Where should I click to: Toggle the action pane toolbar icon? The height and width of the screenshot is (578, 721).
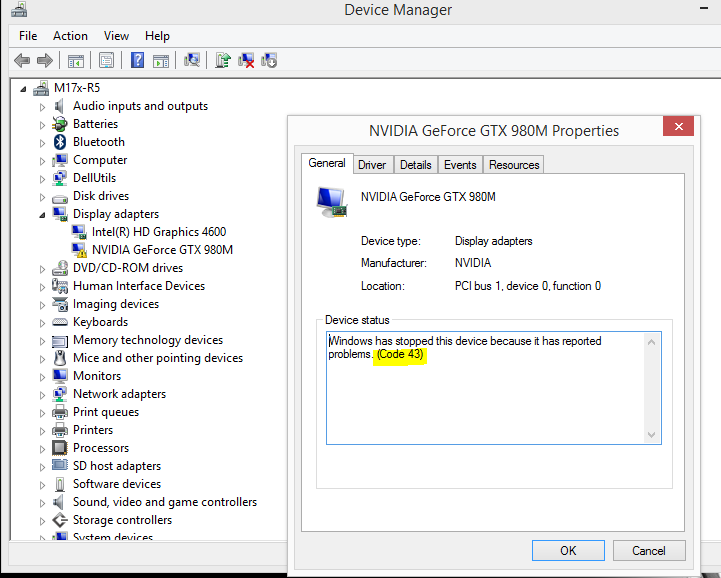(x=161, y=61)
